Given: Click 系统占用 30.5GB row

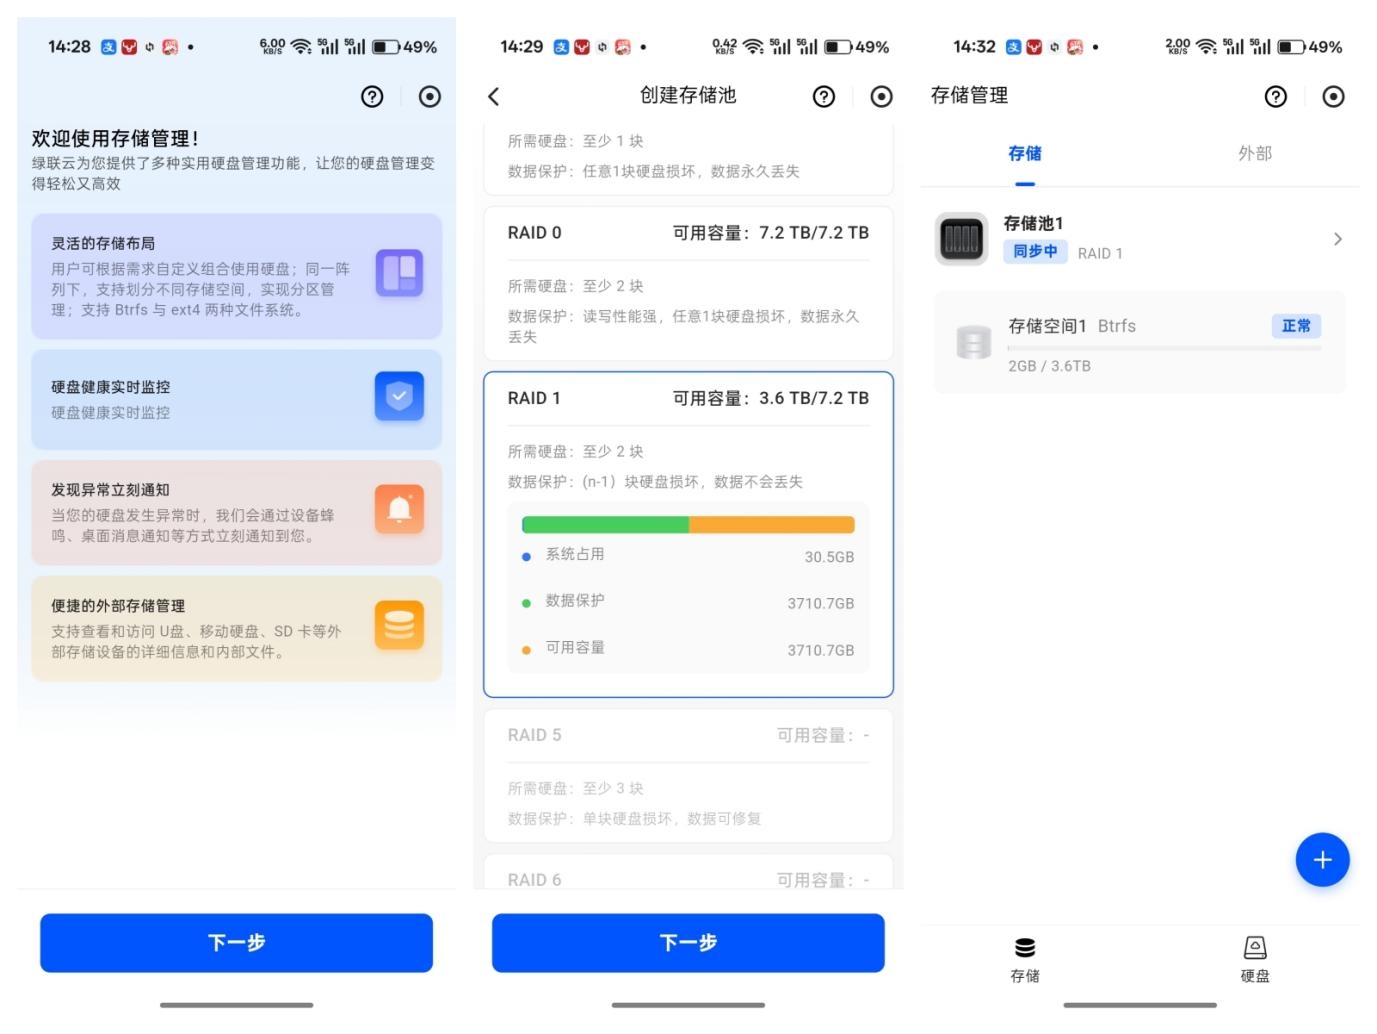Looking at the screenshot, I should tap(688, 556).
